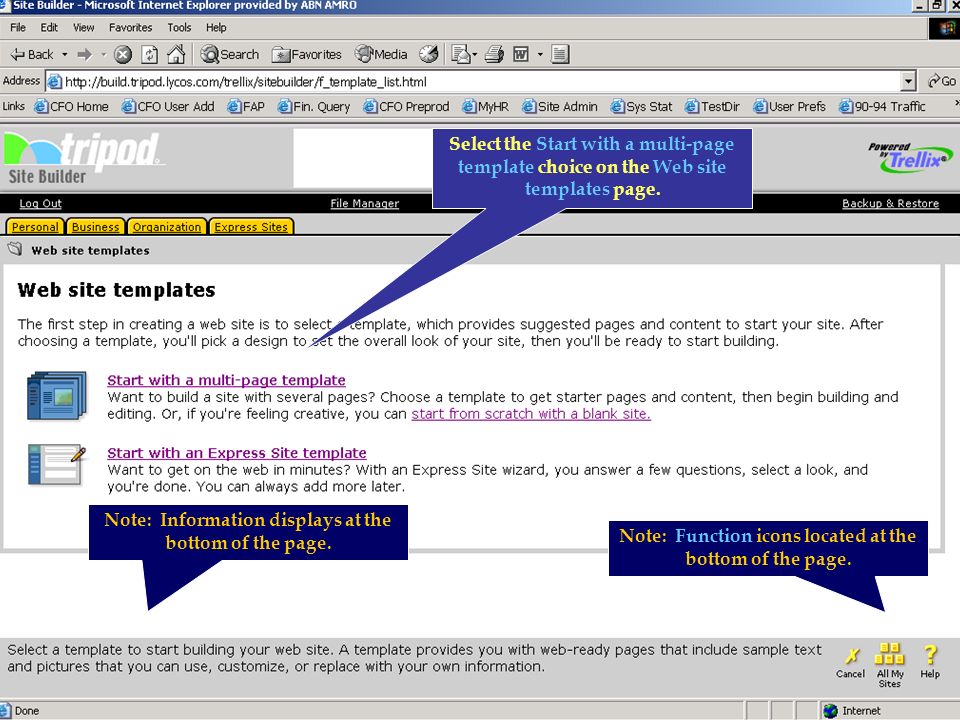Click start from scratch with a blank site

pyautogui.click(x=531, y=414)
